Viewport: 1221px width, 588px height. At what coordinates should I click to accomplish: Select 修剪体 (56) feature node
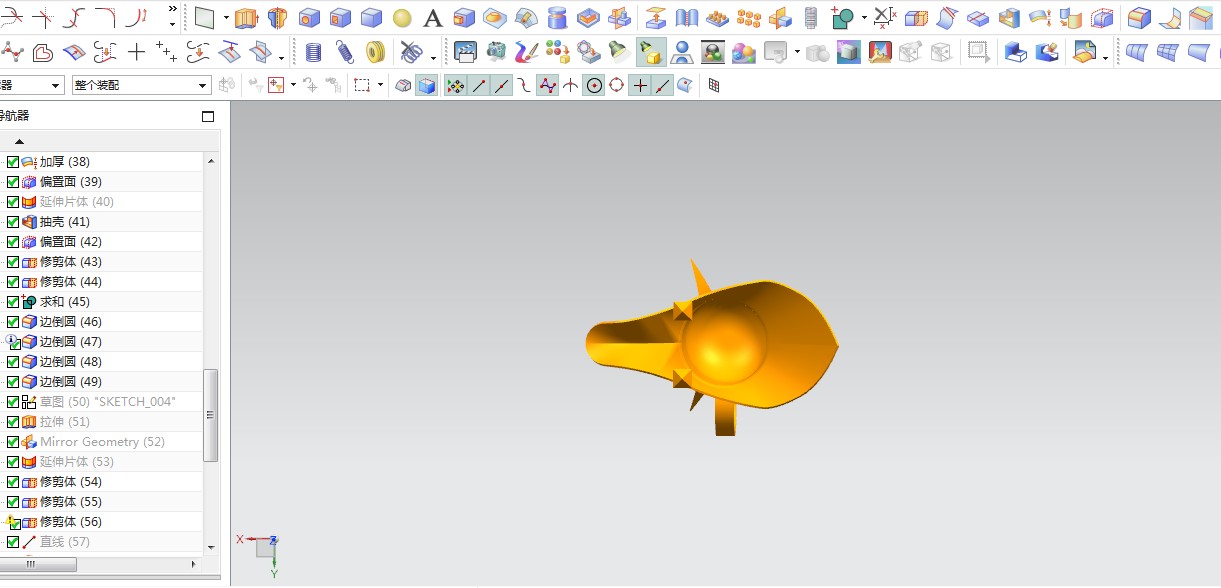point(71,522)
